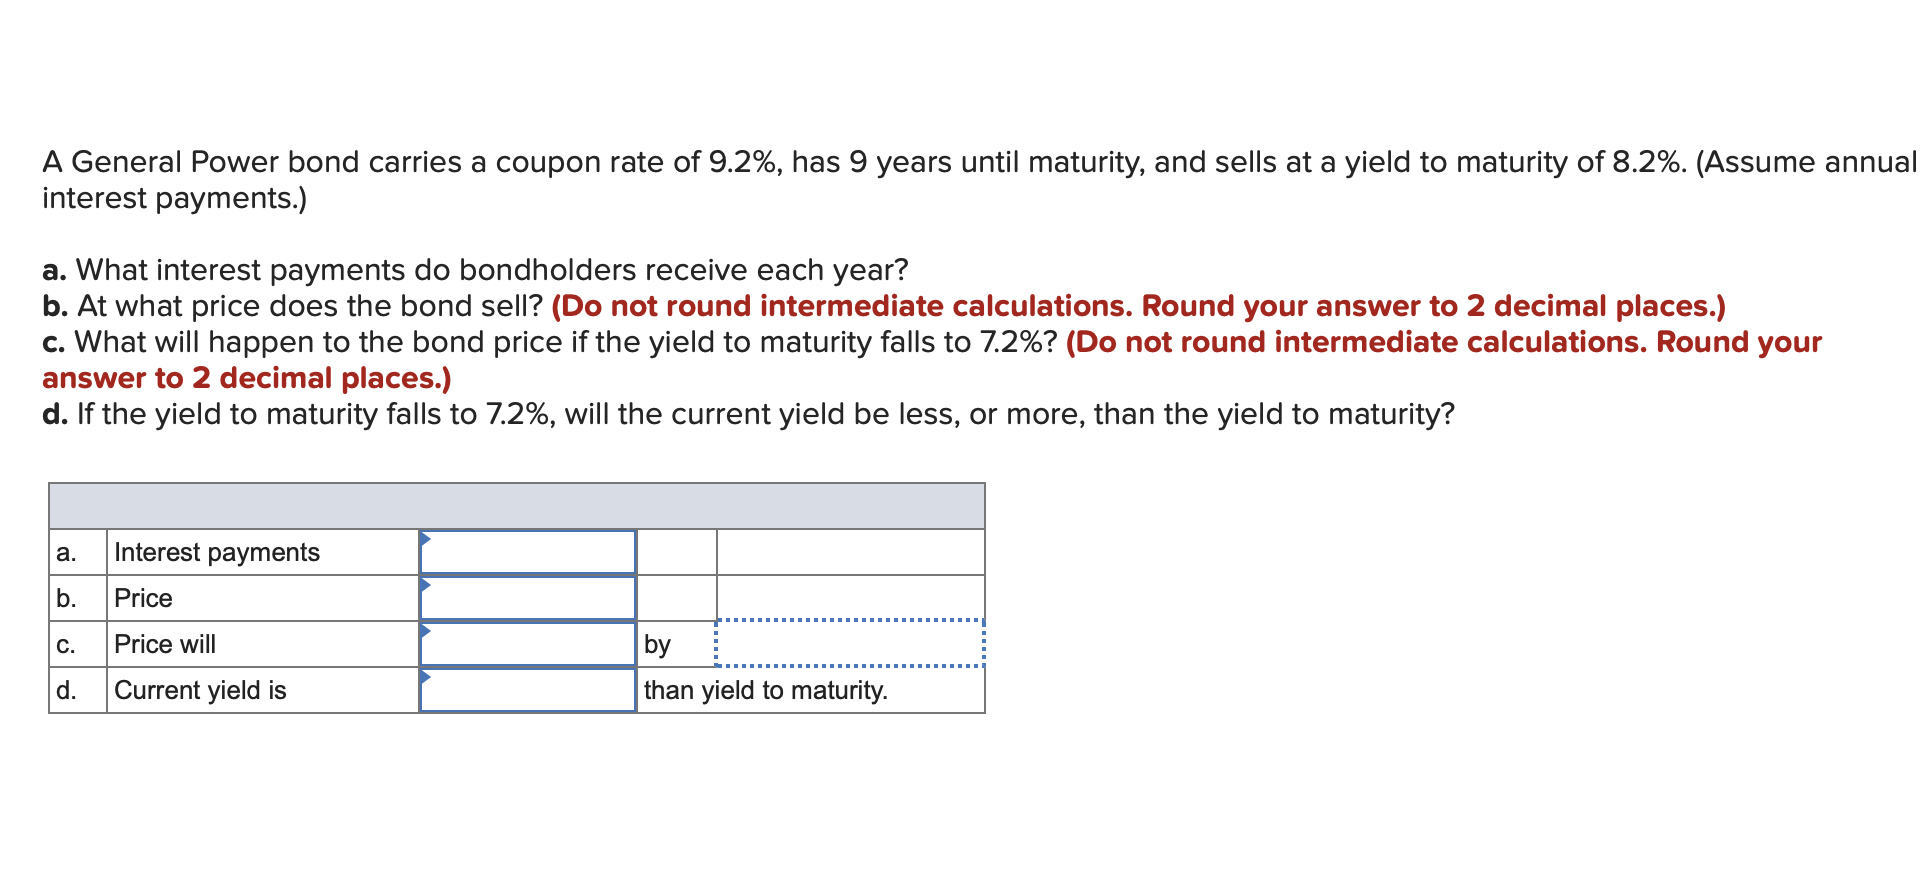The height and width of the screenshot is (870, 1932).
Task: Open the dashed dropdown box after 'by'
Action: 850,644
